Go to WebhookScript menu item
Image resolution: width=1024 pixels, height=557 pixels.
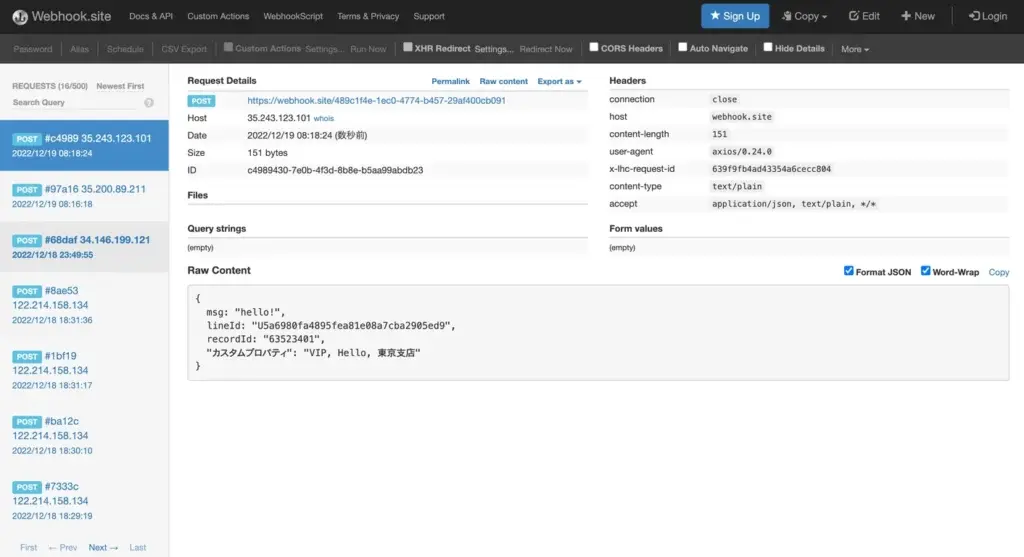[x=294, y=16]
